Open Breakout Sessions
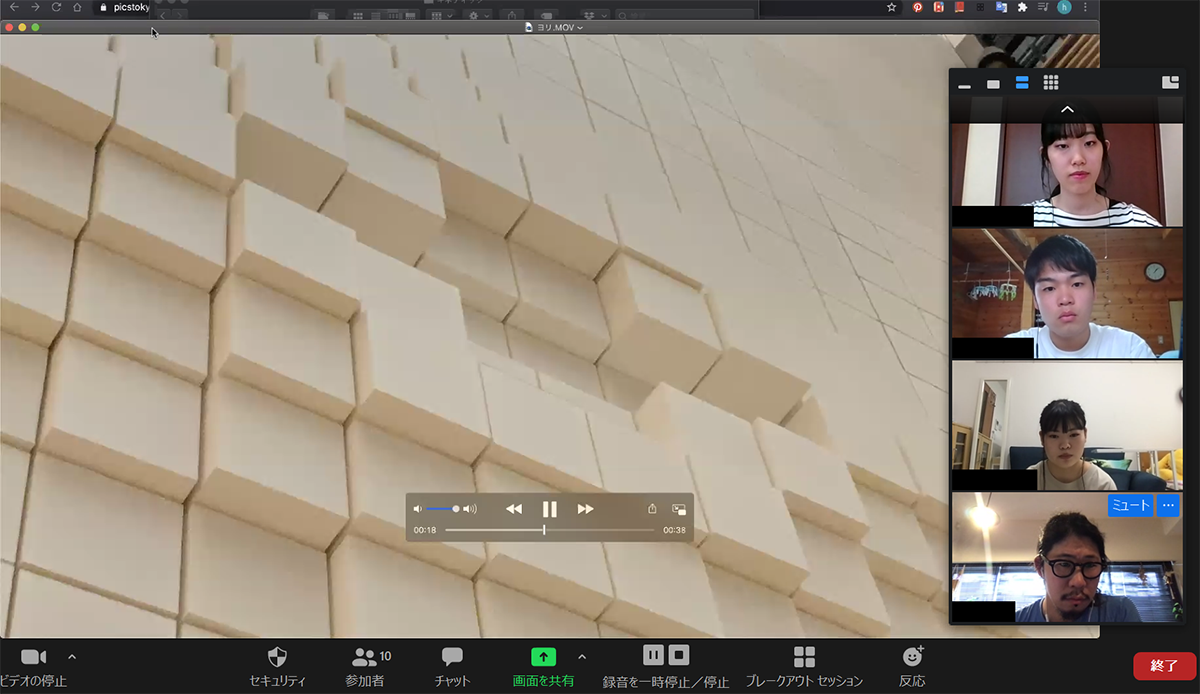The height and width of the screenshot is (694, 1200). tap(804, 657)
